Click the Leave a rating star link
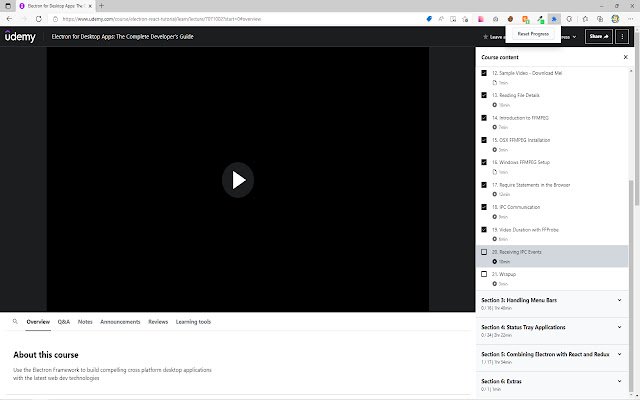 pyautogui.click(x=493, y=37)
